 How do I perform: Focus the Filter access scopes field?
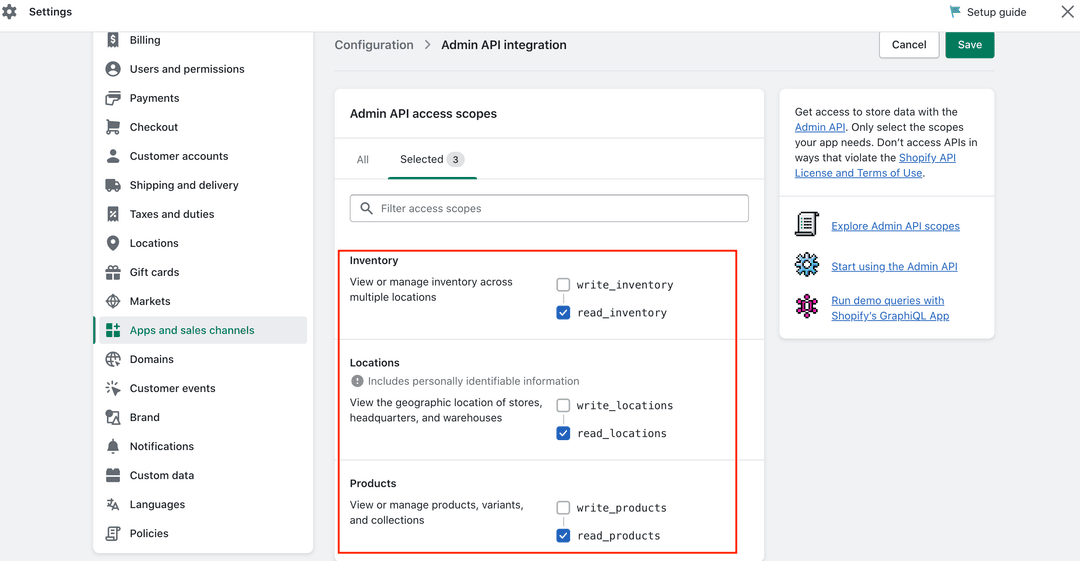click(x=549, y=208)
